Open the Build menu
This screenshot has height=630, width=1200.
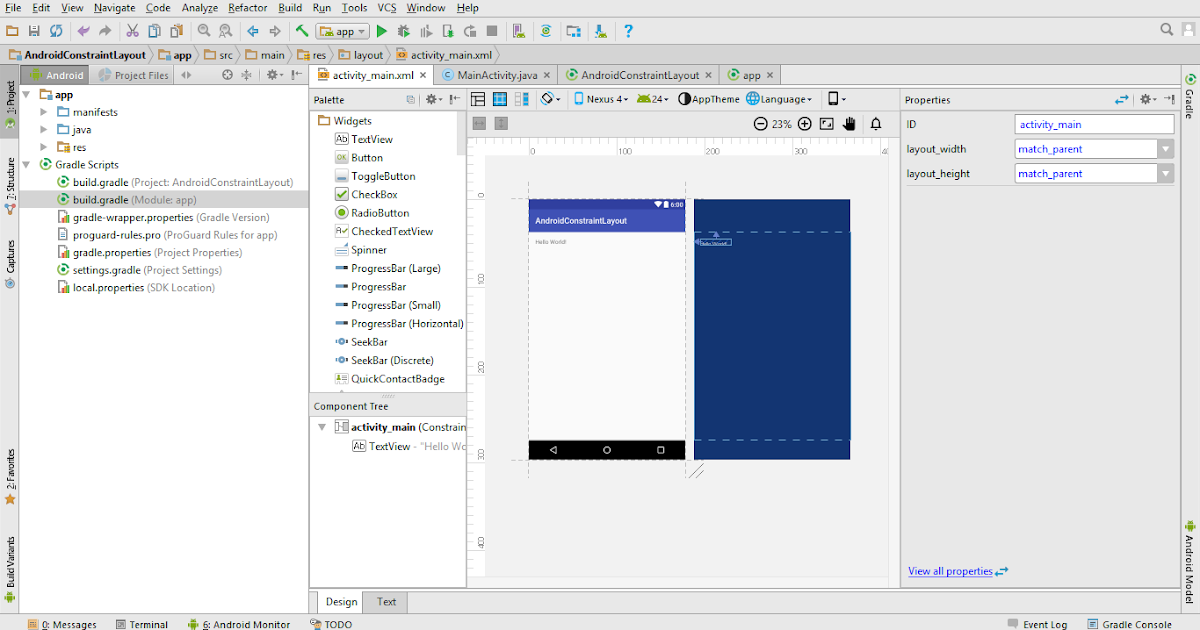point(290,8)
